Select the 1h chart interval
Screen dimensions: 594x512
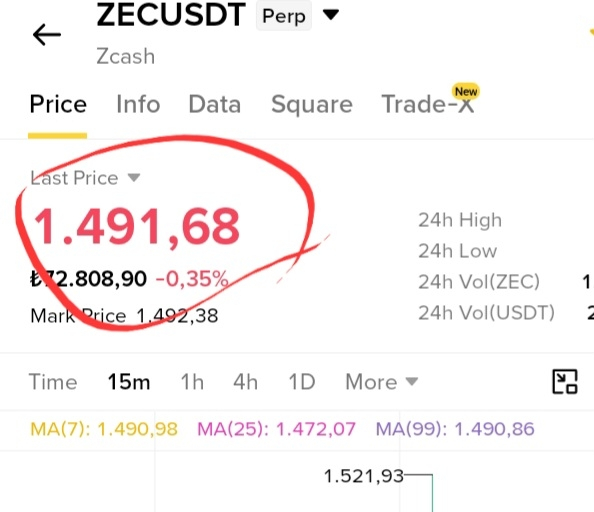click(x=192, y=381)
